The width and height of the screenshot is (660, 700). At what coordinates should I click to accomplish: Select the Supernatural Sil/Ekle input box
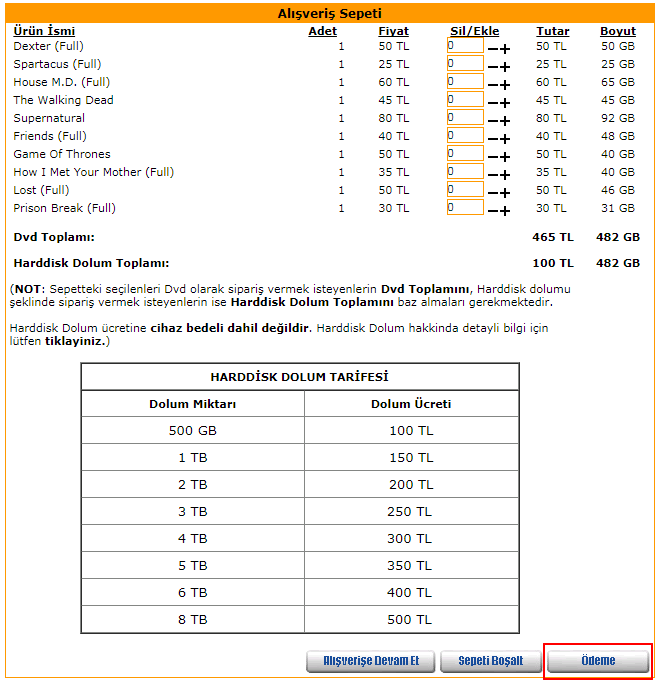465,117
